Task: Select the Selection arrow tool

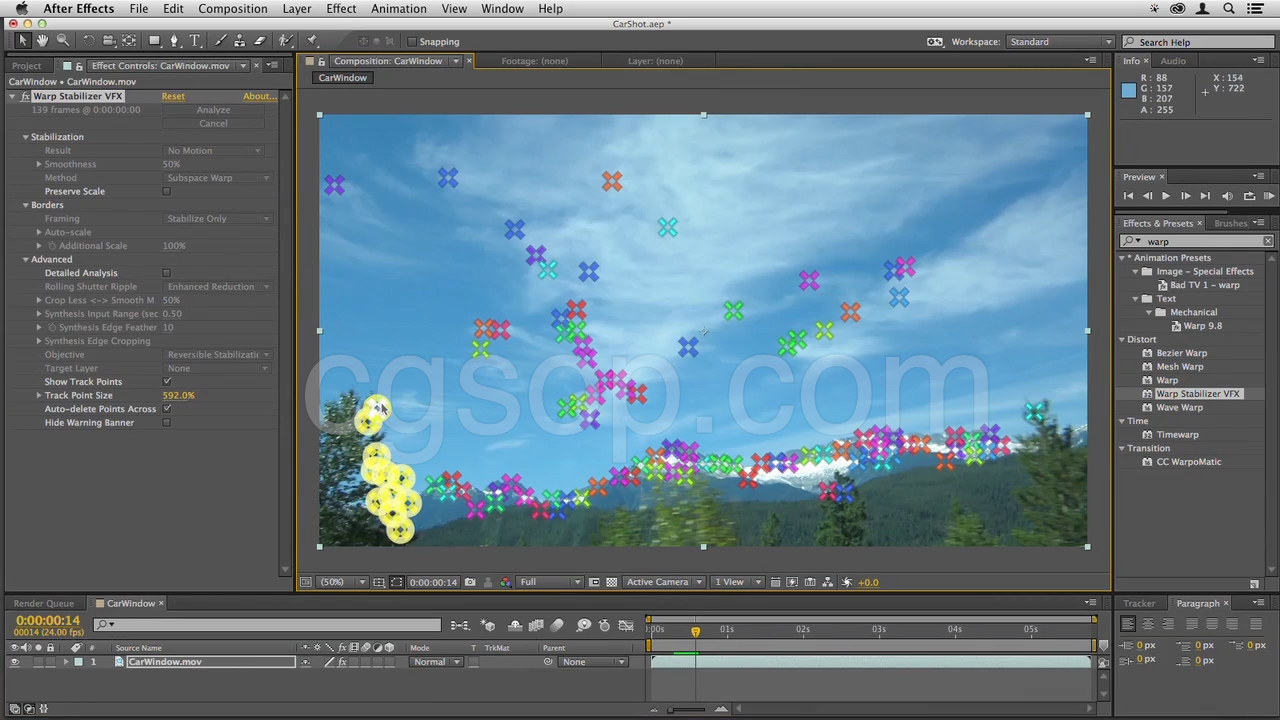Action: coord(22,41)
